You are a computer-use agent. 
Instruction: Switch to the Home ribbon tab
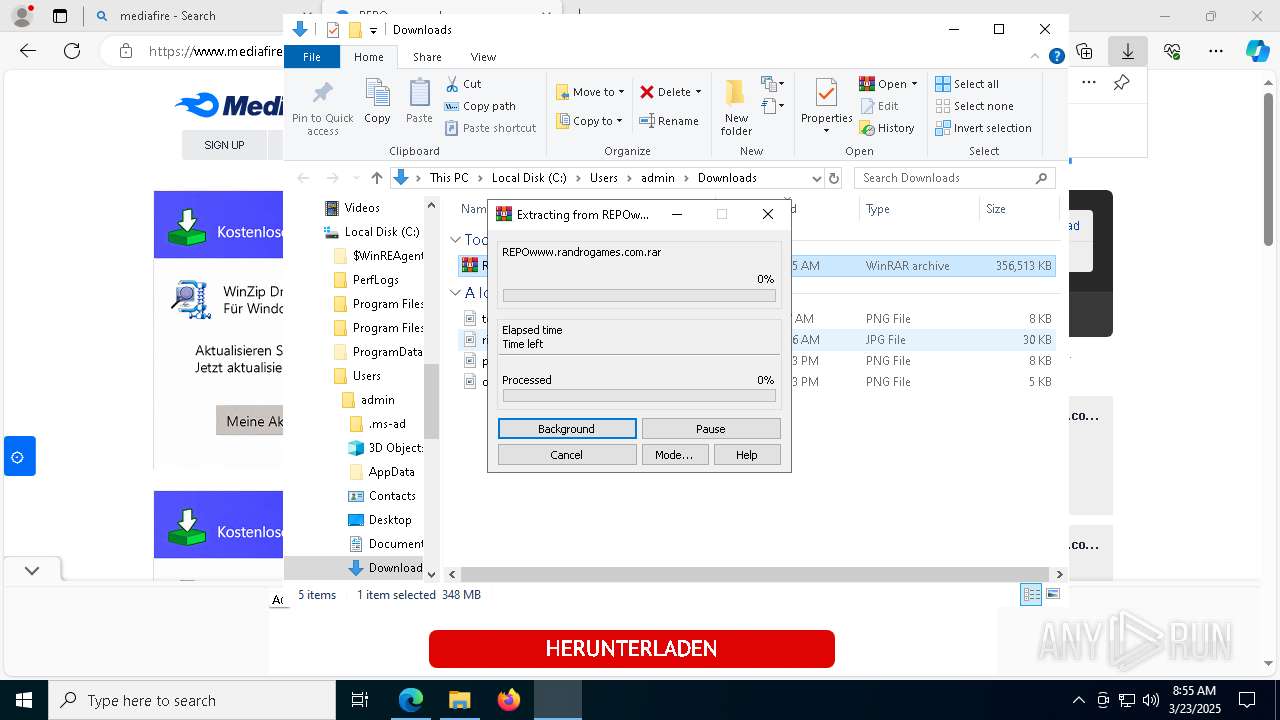point(368,57)
